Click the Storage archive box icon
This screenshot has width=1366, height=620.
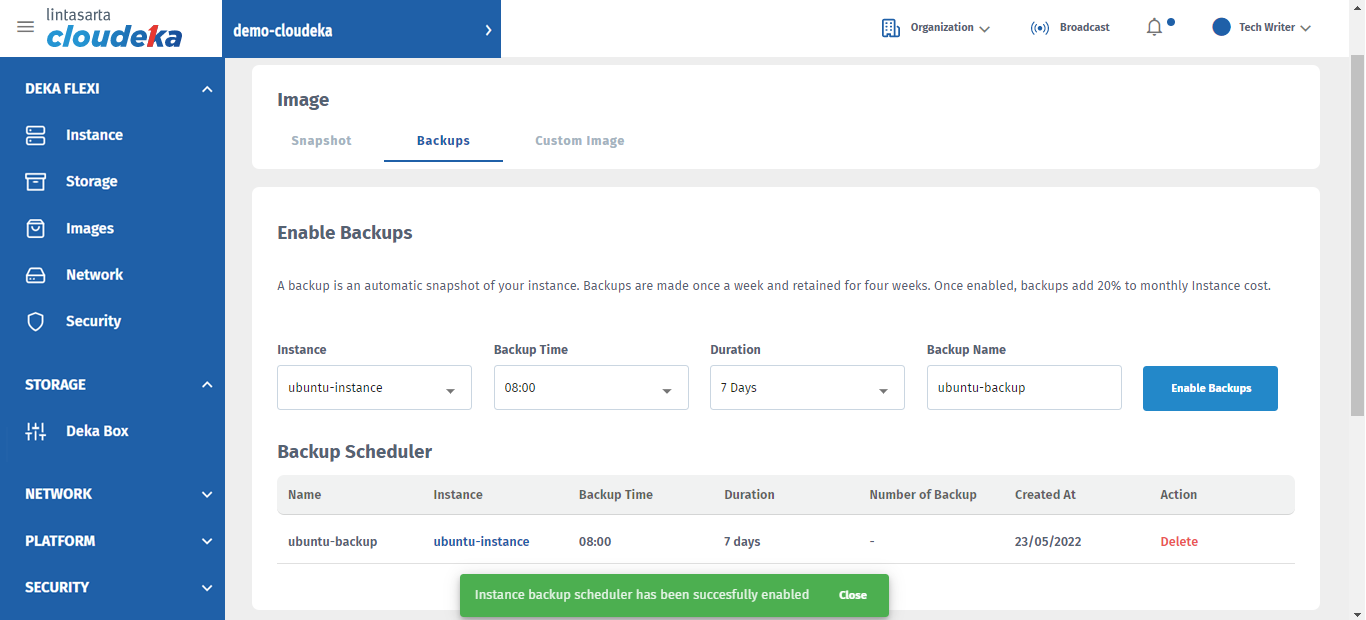pos(36,182)
